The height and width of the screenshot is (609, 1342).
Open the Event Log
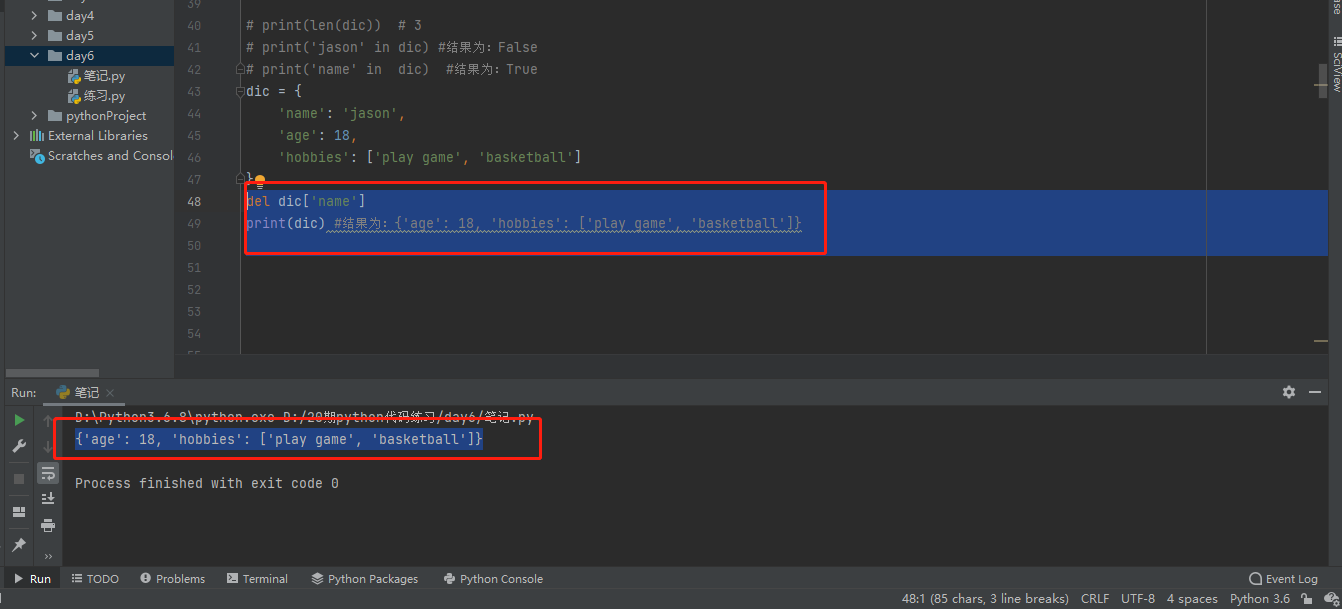(1284, 578)
